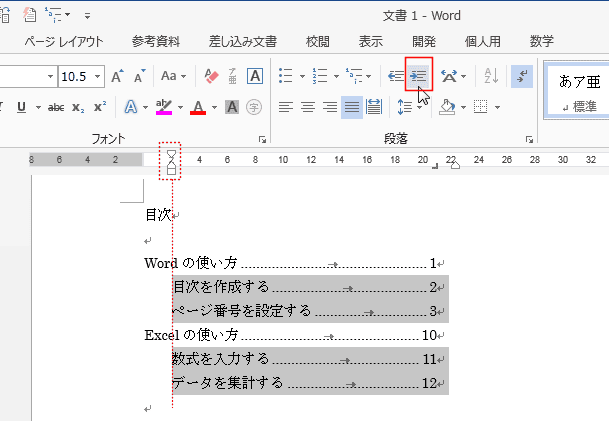
Task: Open the ページ レイアウト tab
Action: coord(64,41)
